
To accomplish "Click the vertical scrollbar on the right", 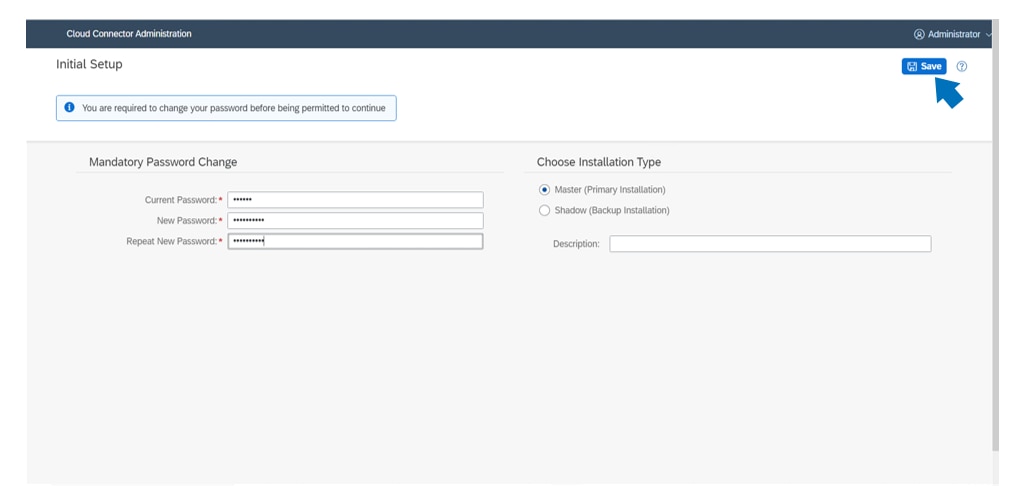I will [x=995, y=250].
